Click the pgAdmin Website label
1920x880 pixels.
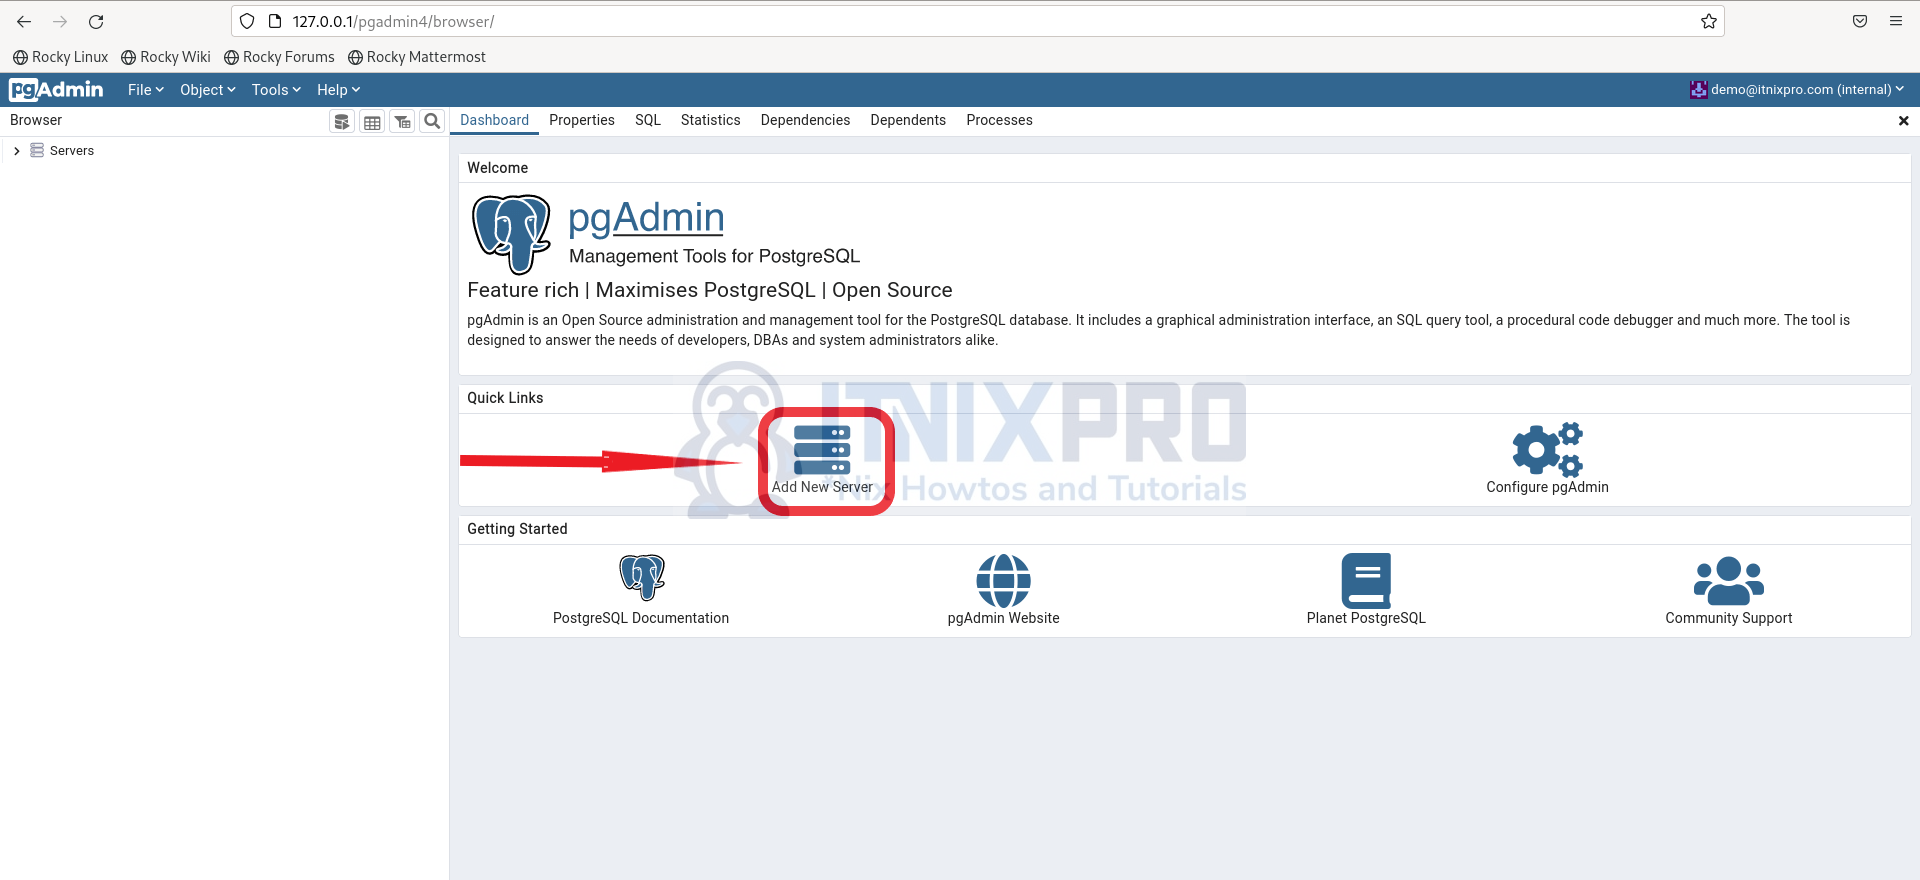[x=1003, y=618]
